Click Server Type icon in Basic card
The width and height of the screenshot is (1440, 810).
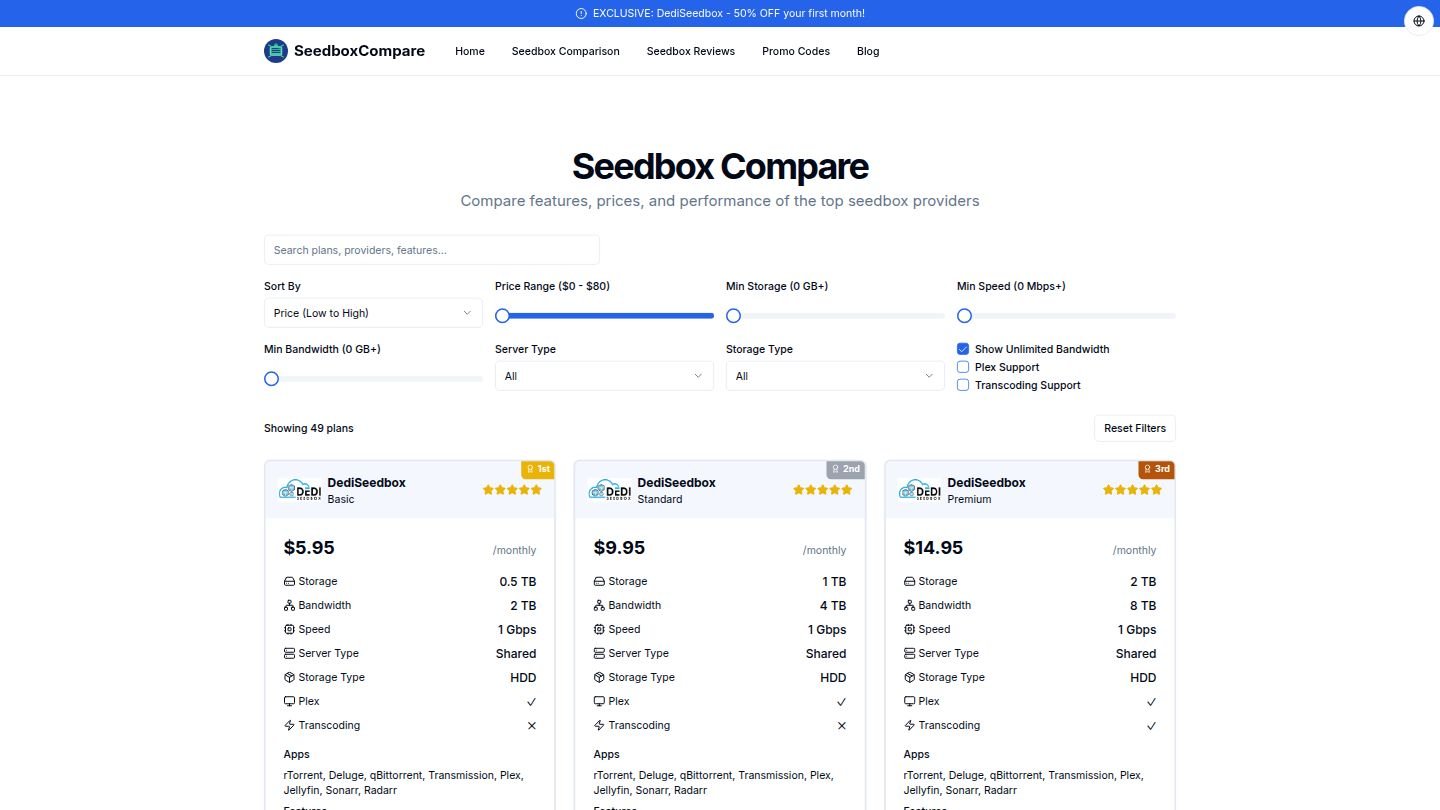[x=289, y=653]
